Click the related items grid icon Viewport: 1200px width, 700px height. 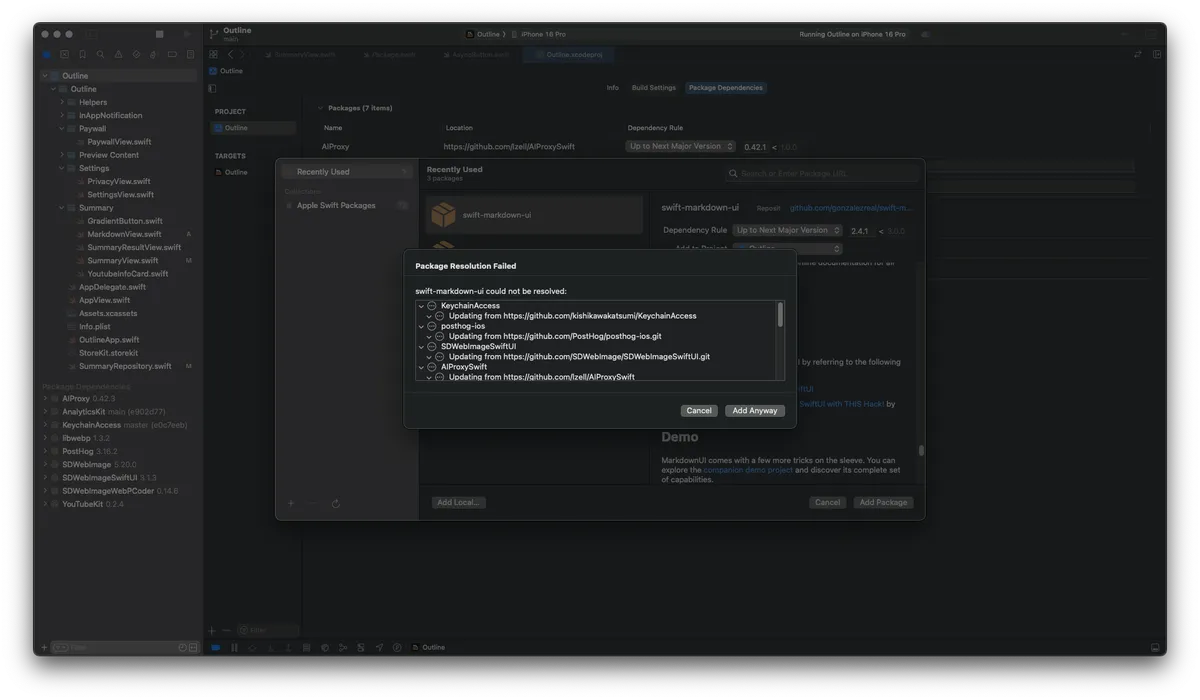click(x=214, y=55)
